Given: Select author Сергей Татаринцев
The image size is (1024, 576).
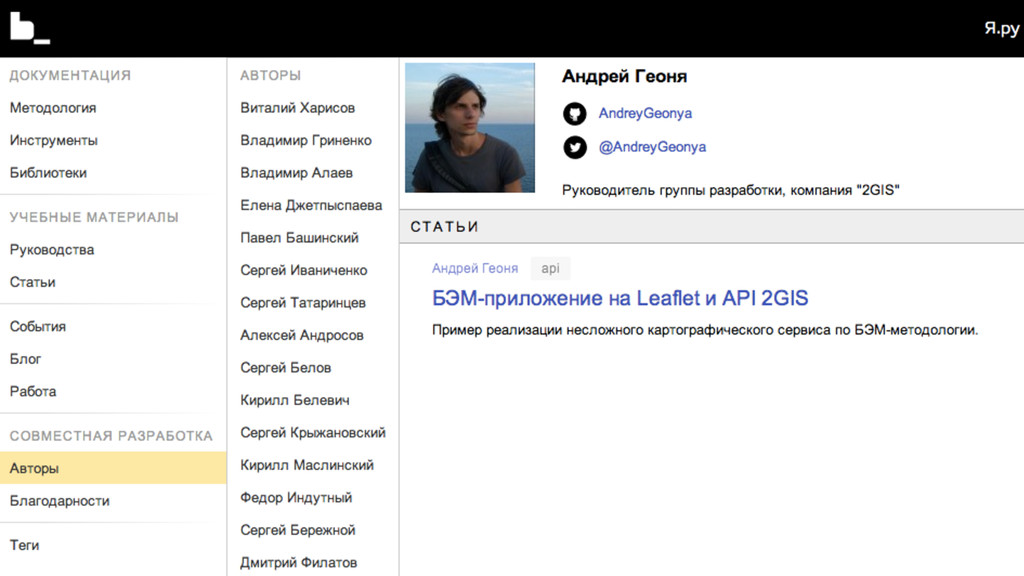Looking at the screenshot, I should click(303, 303).
